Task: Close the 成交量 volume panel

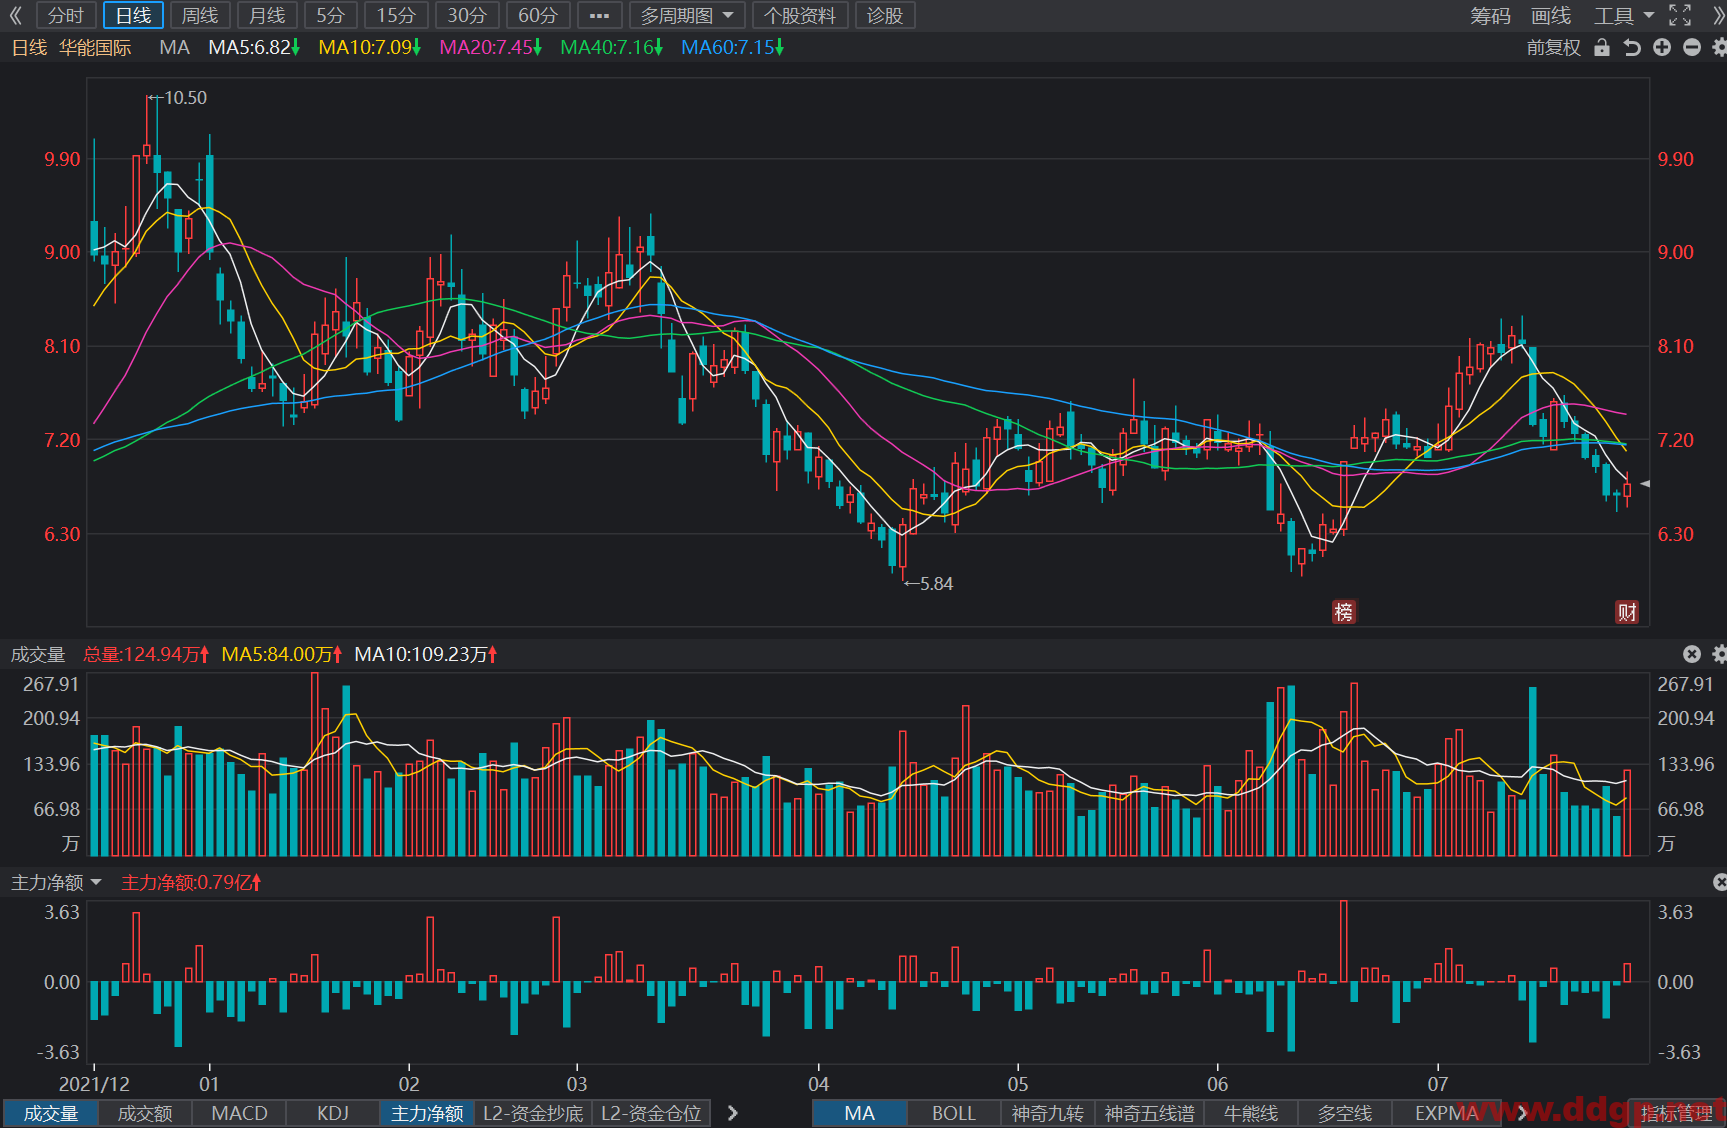Action: click(x=1692, y=654)
